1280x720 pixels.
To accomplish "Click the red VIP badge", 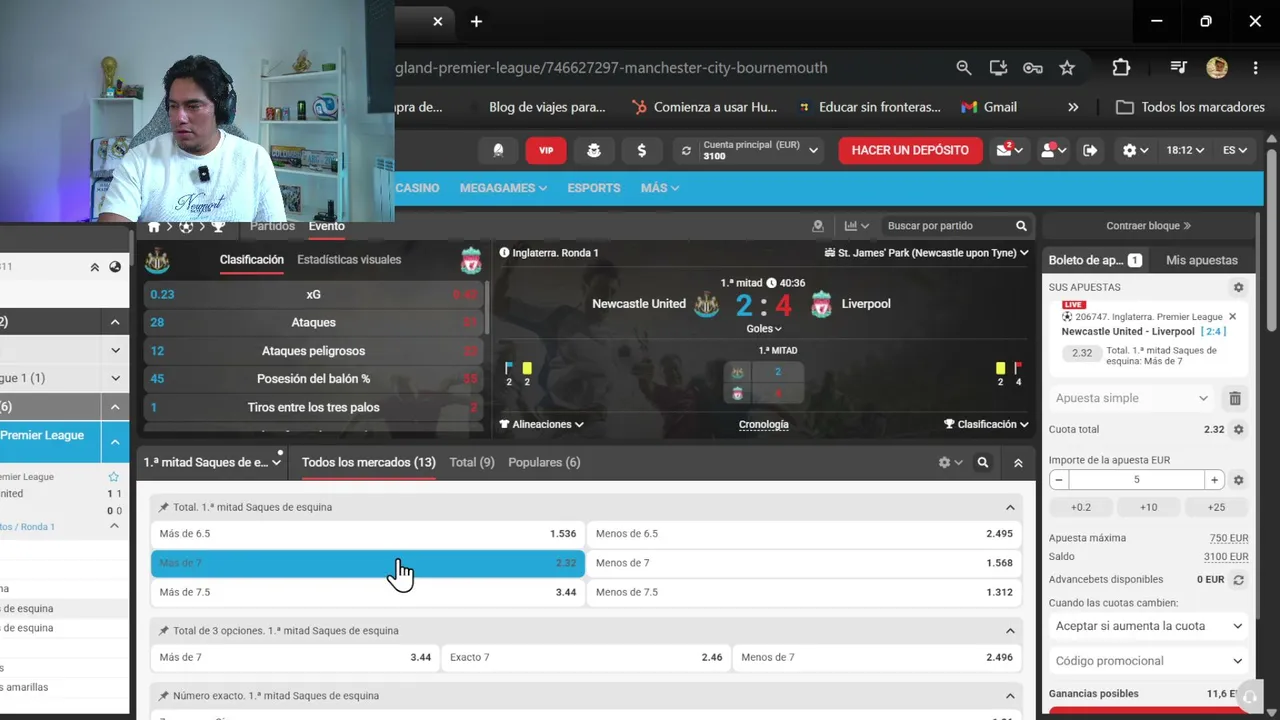I will (x=546, y=150).
